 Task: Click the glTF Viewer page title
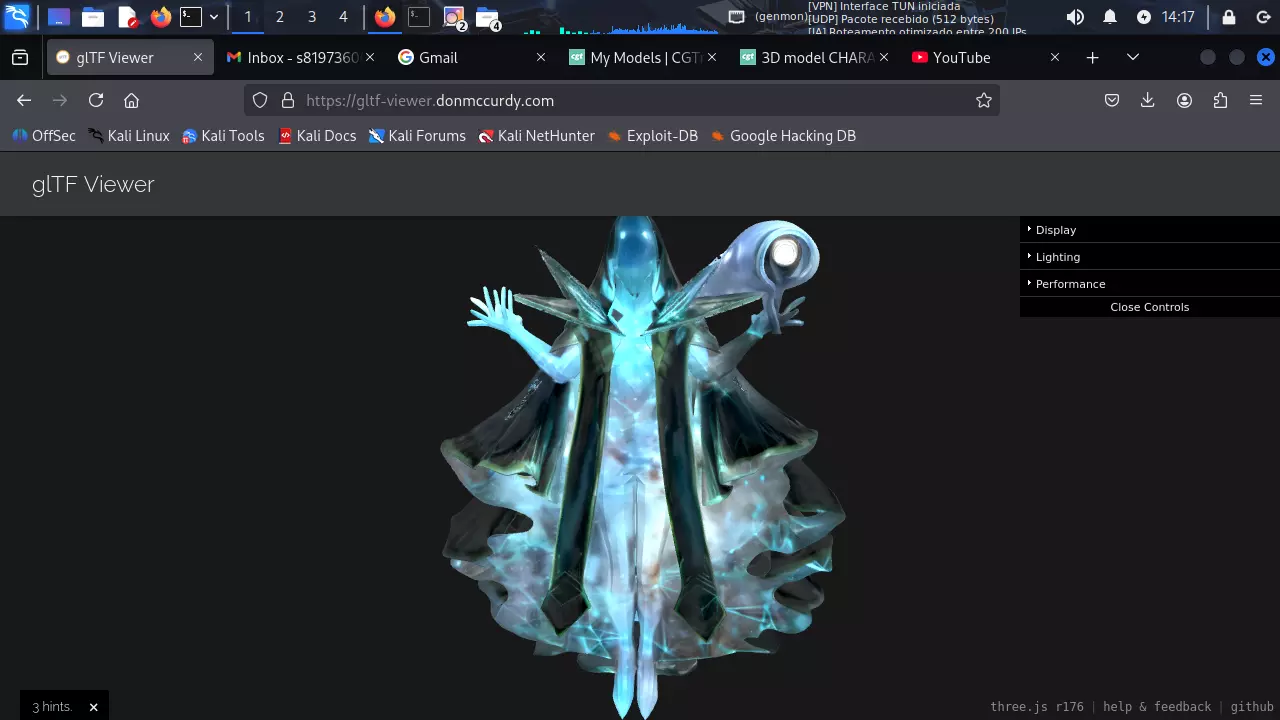[x=93, y=184]
